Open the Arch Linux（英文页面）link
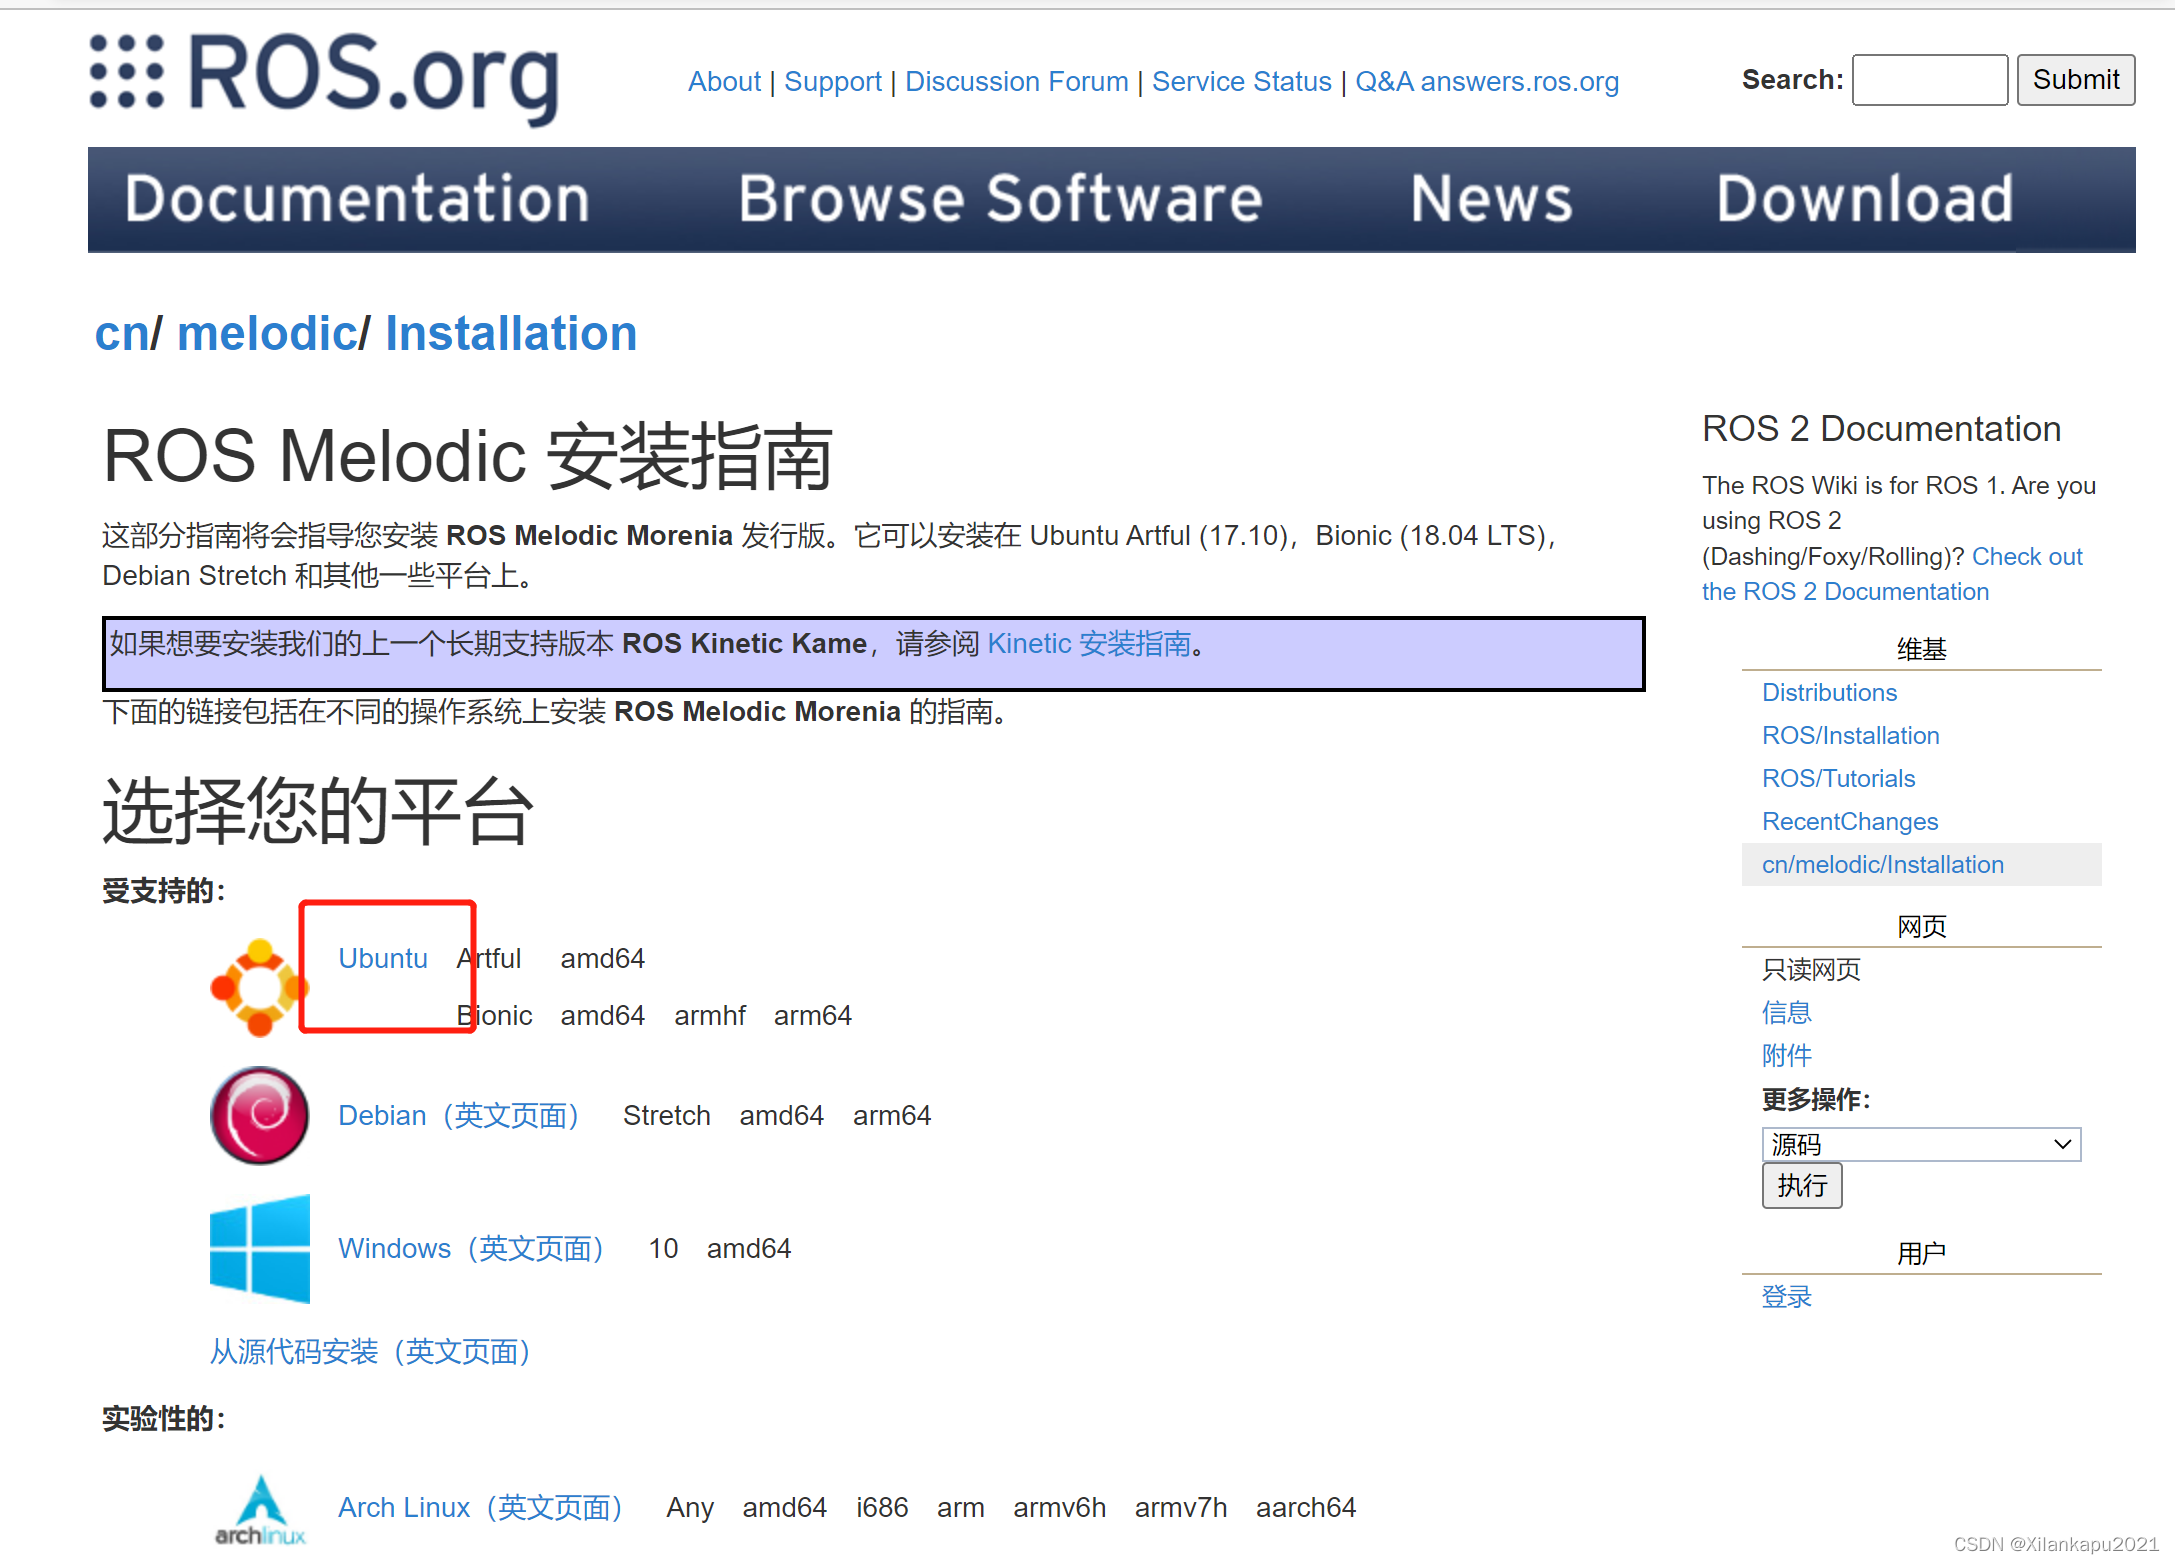Screen dimensions: 2175x1564 pyautogui.click(x=481, y=1507)
